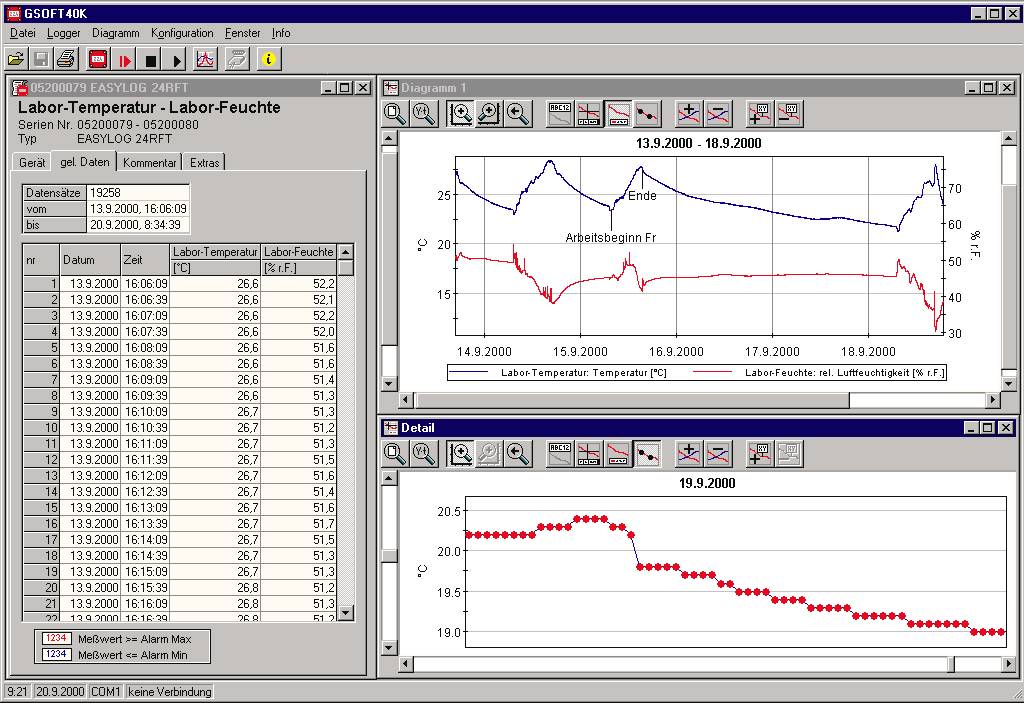Switch to the Kommentar tab
Screen dimensions: 1024x703
pos(149,161)
